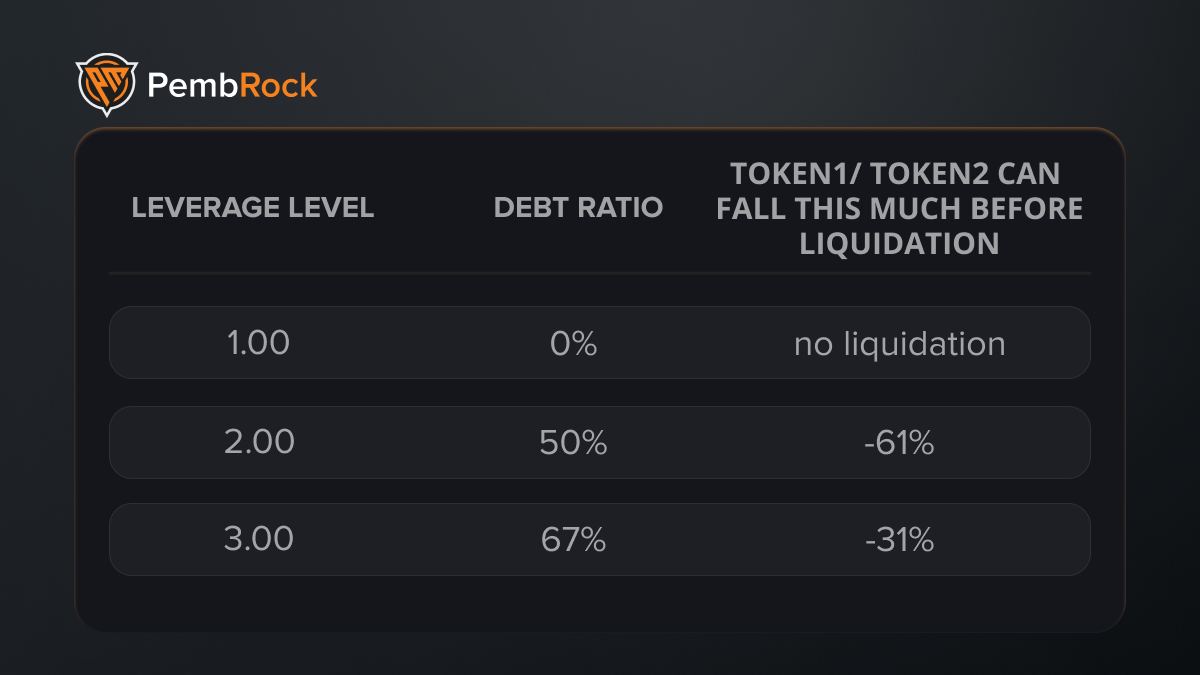Click the 67% debt ratio value
The width and height of the screenshot is (1200, 675).
click(x=573, y=540)
